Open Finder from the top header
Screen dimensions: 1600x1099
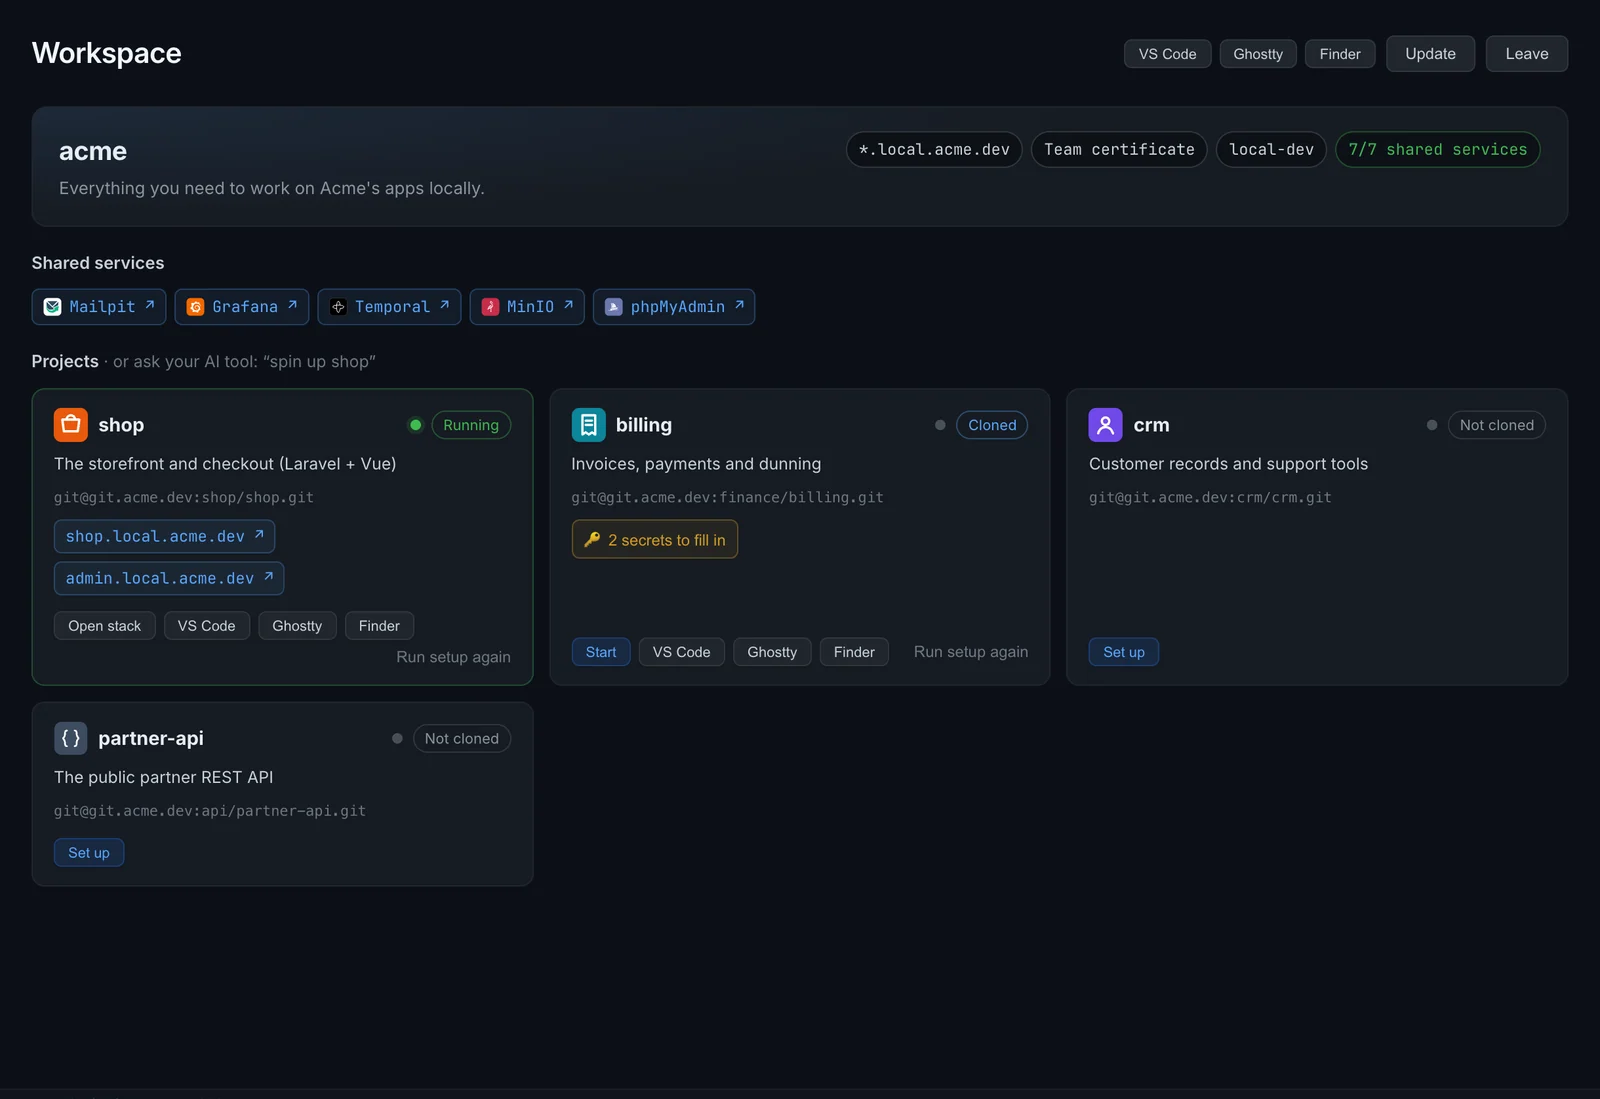(1340, 54)
